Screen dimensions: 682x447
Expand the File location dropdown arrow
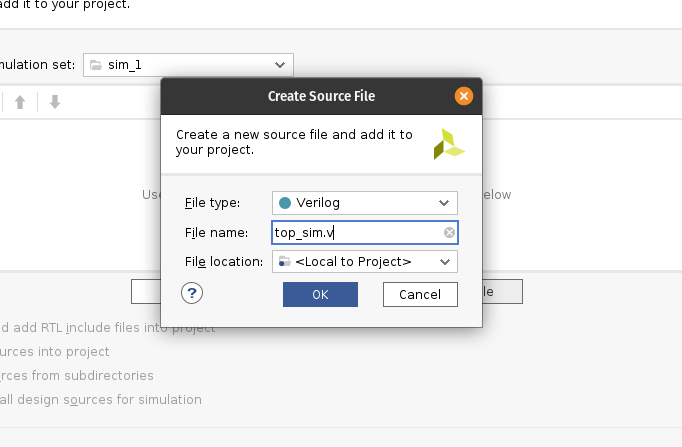(444, 262)
